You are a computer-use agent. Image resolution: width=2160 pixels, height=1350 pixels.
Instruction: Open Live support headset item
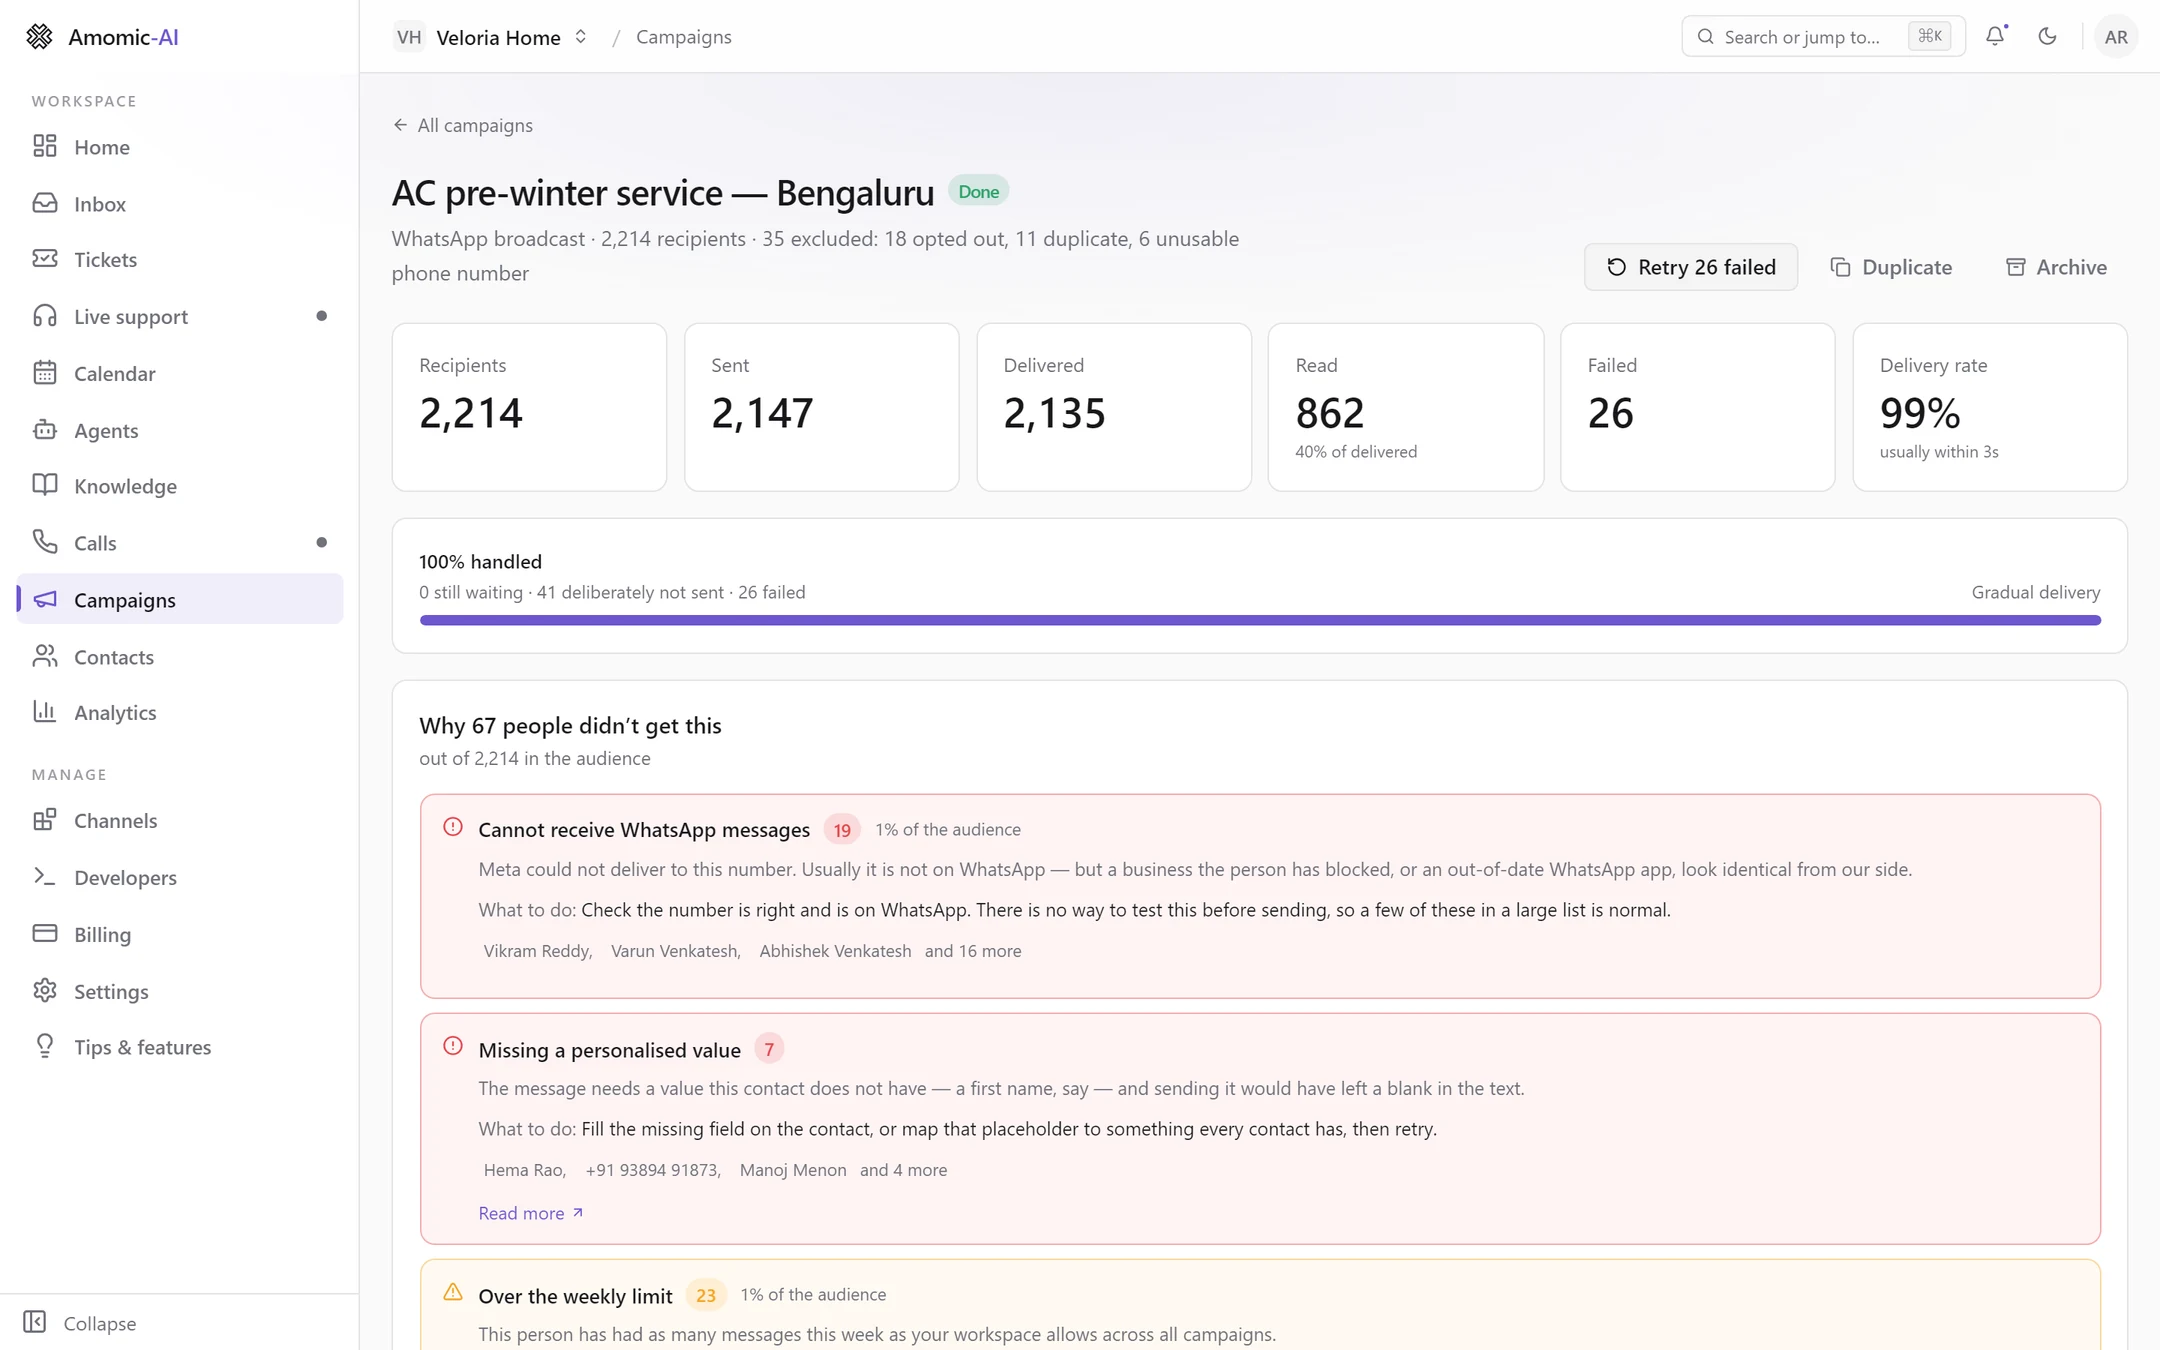tap(180, 316)
